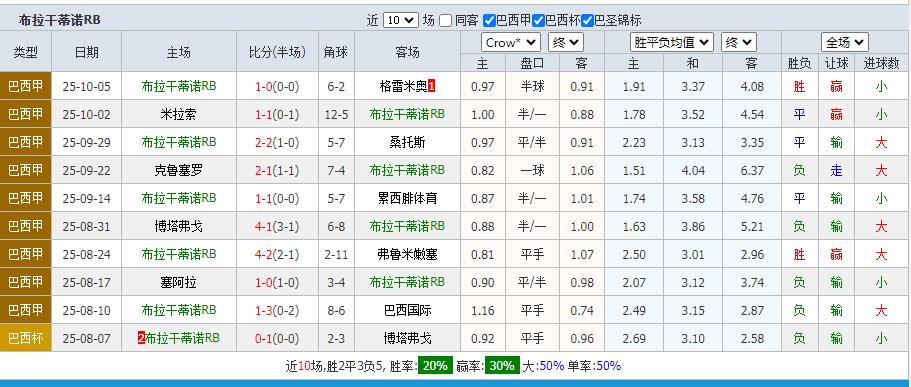This screenshot has height=387, width=911.
Task: Click handicap result 走 in 克鲁塞罗 row
Action: [x=836, y=170]
